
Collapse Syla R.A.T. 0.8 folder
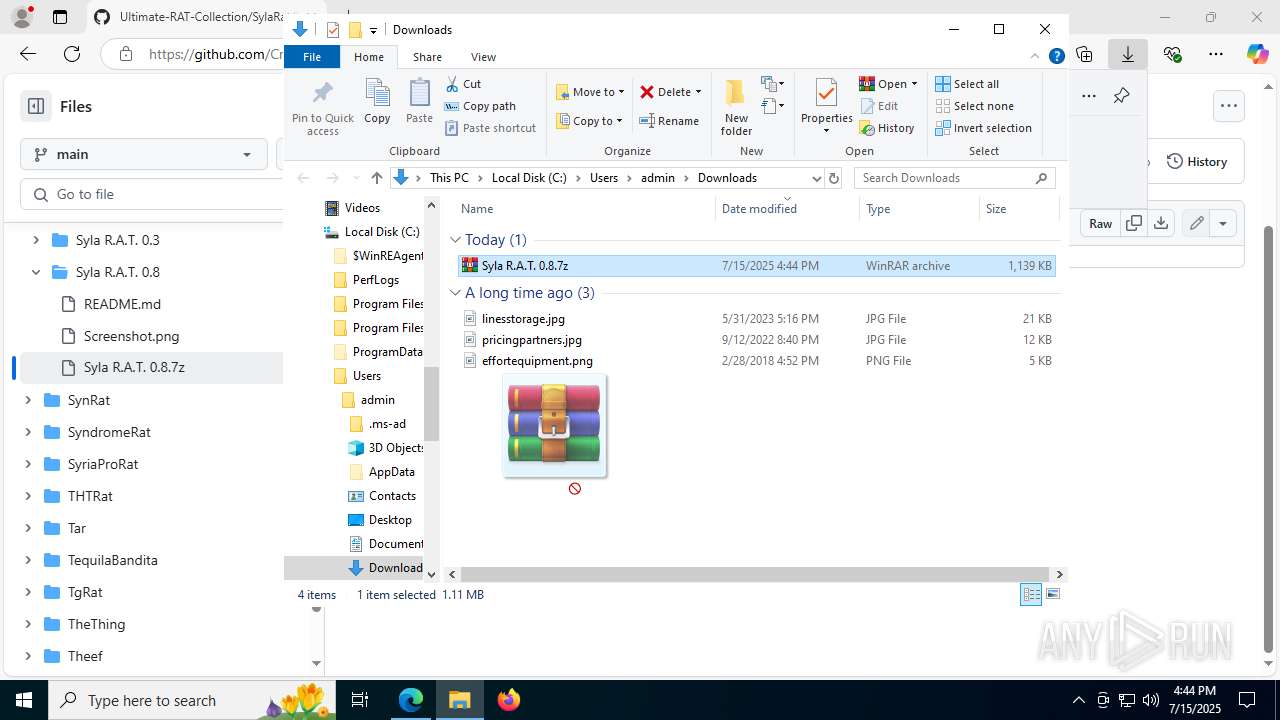coord(36,272)
